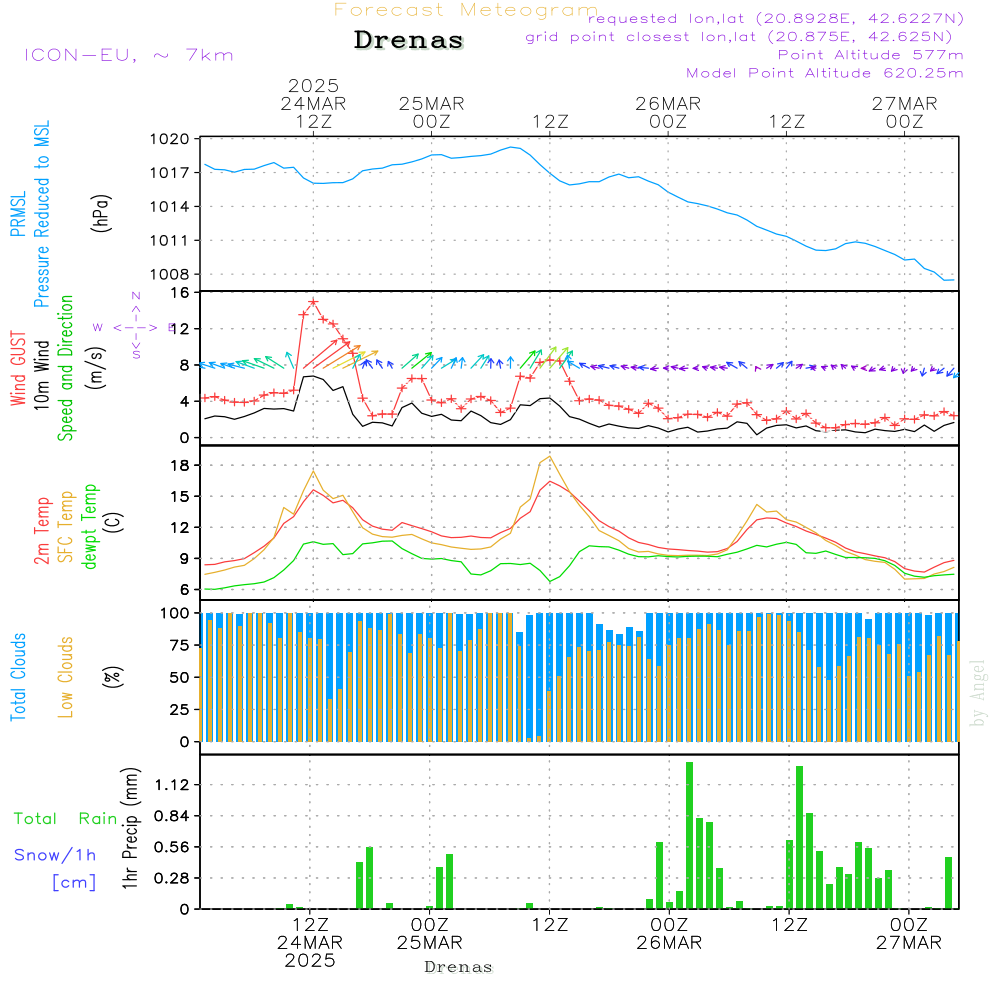
Task: Select the Forecast Meteogram heading
Action: [465, 10]
